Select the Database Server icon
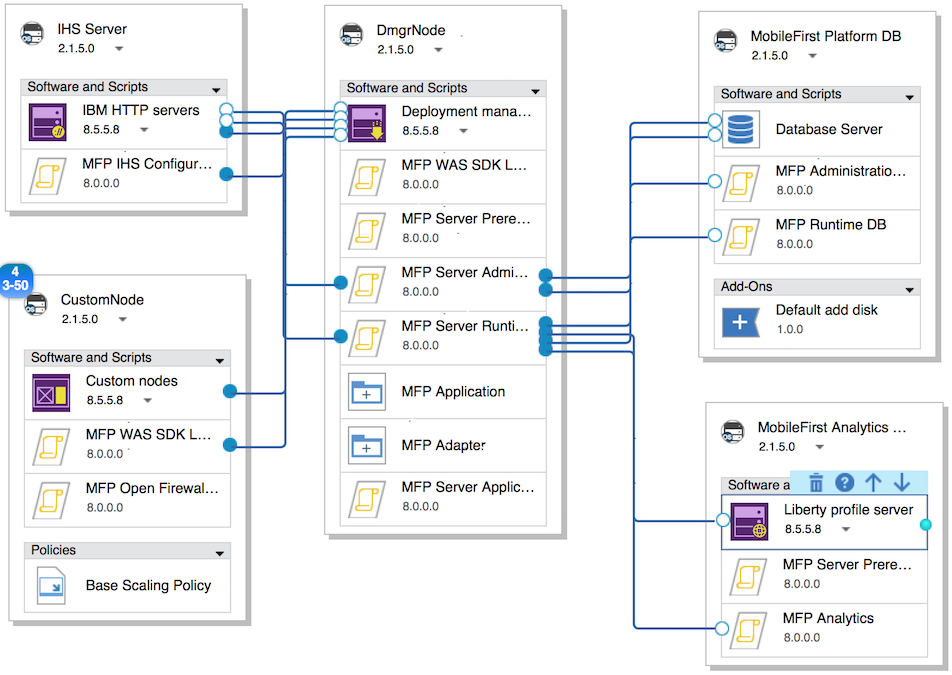This screenshot has width=952, height=675. [x=741, y=129]
